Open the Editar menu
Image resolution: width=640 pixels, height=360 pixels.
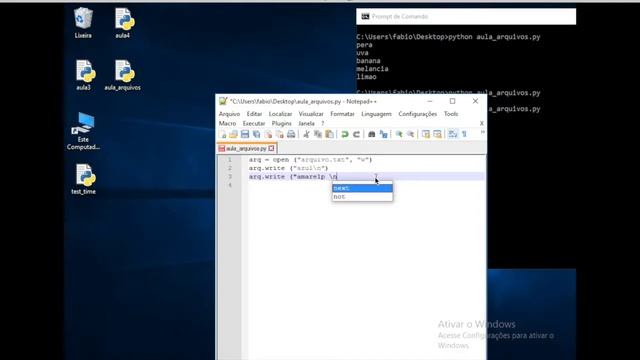[x=254, y=114]
